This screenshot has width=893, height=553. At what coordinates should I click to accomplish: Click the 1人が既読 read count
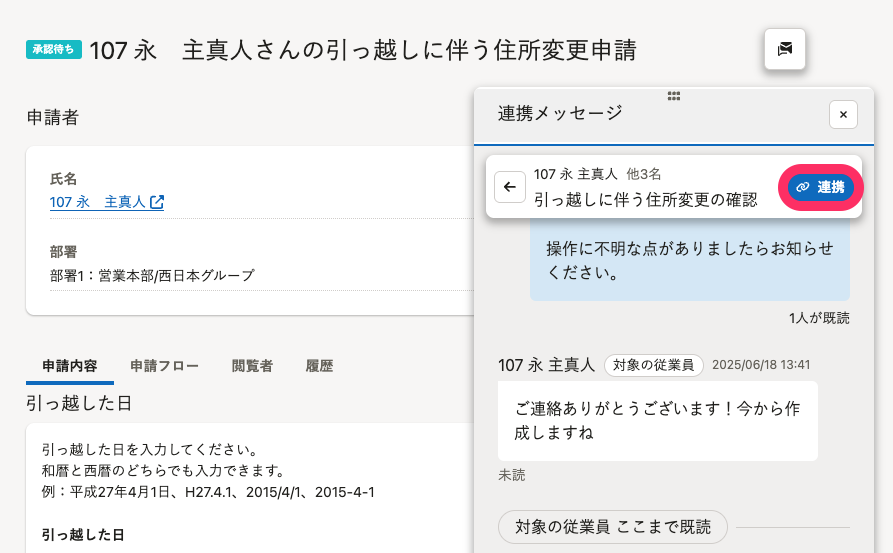pyautogui.click(x=818, y=318)
